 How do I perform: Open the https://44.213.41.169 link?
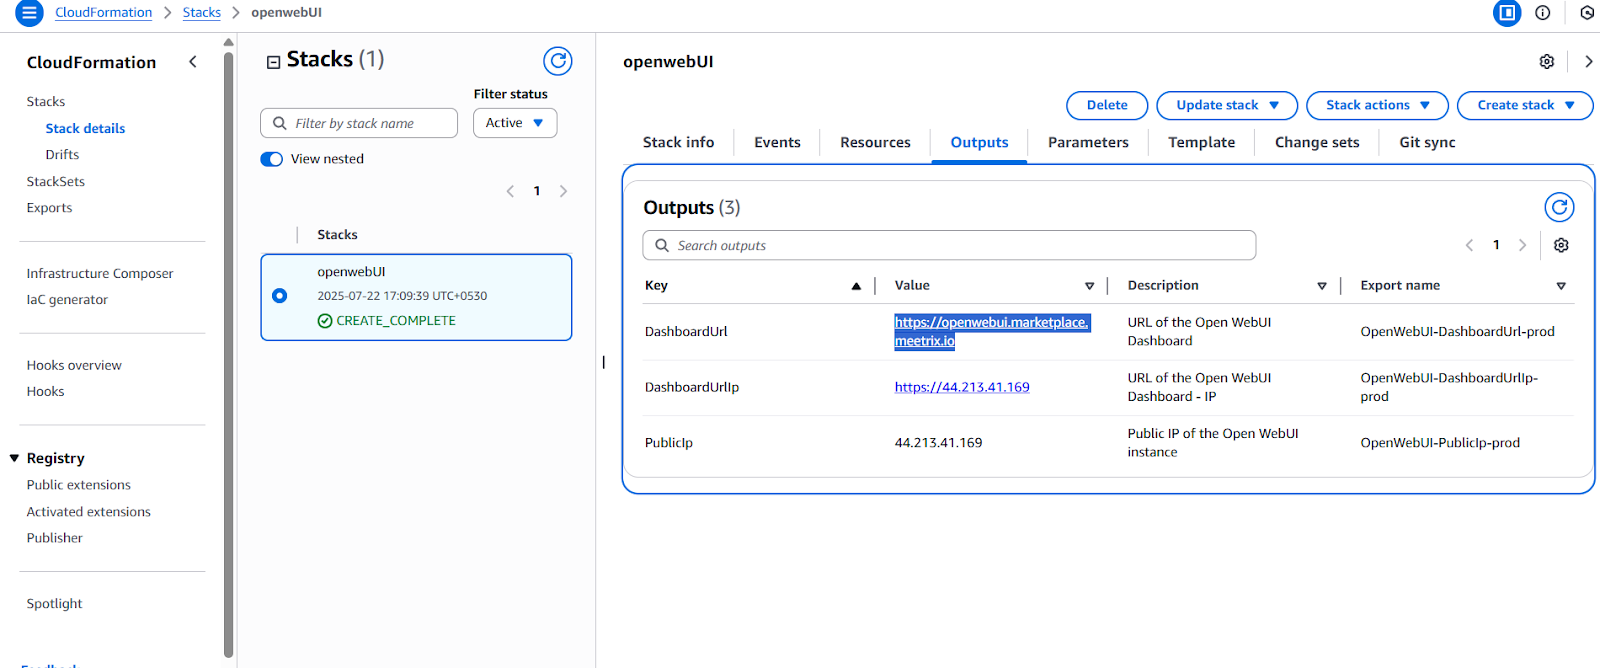pyautogui.click(x=962, y=387)
